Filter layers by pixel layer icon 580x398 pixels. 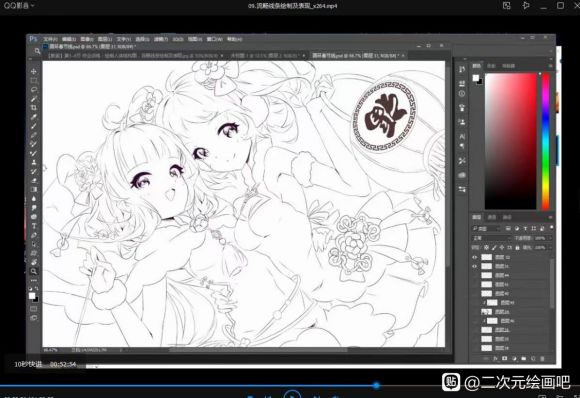point(508,229)
